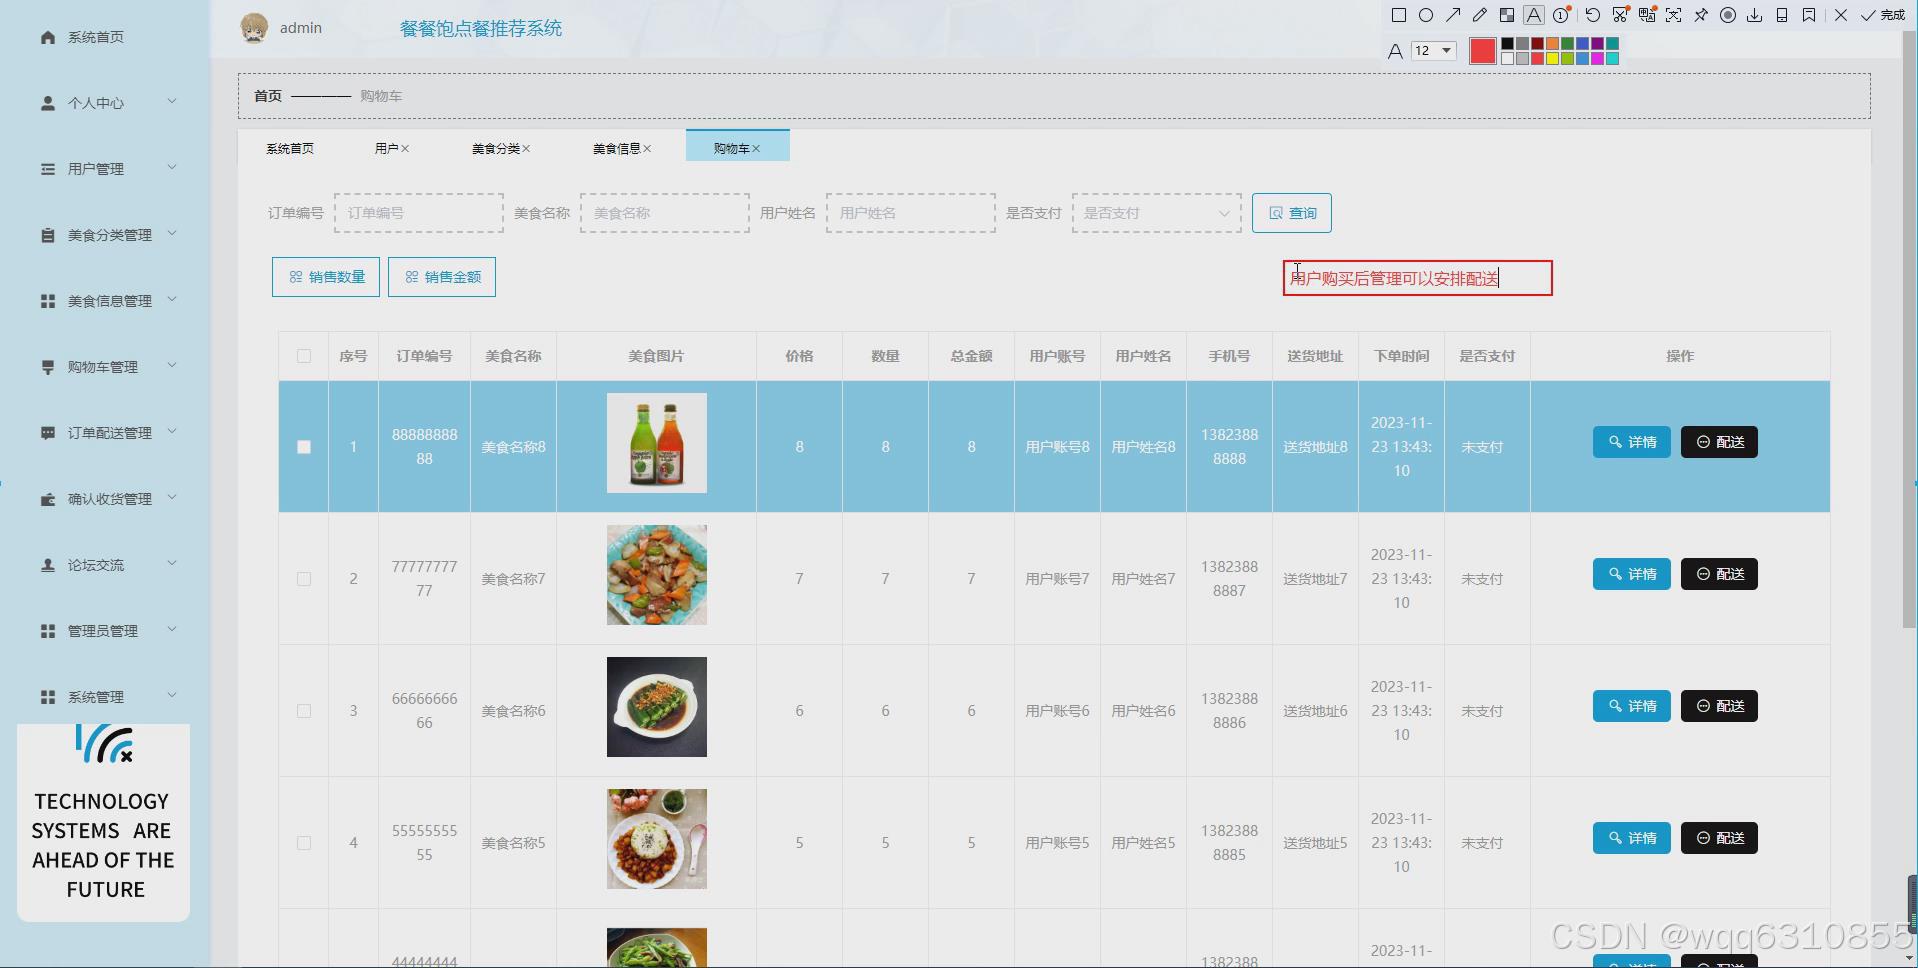Send screenshot to phone icon

[1782, 15]
